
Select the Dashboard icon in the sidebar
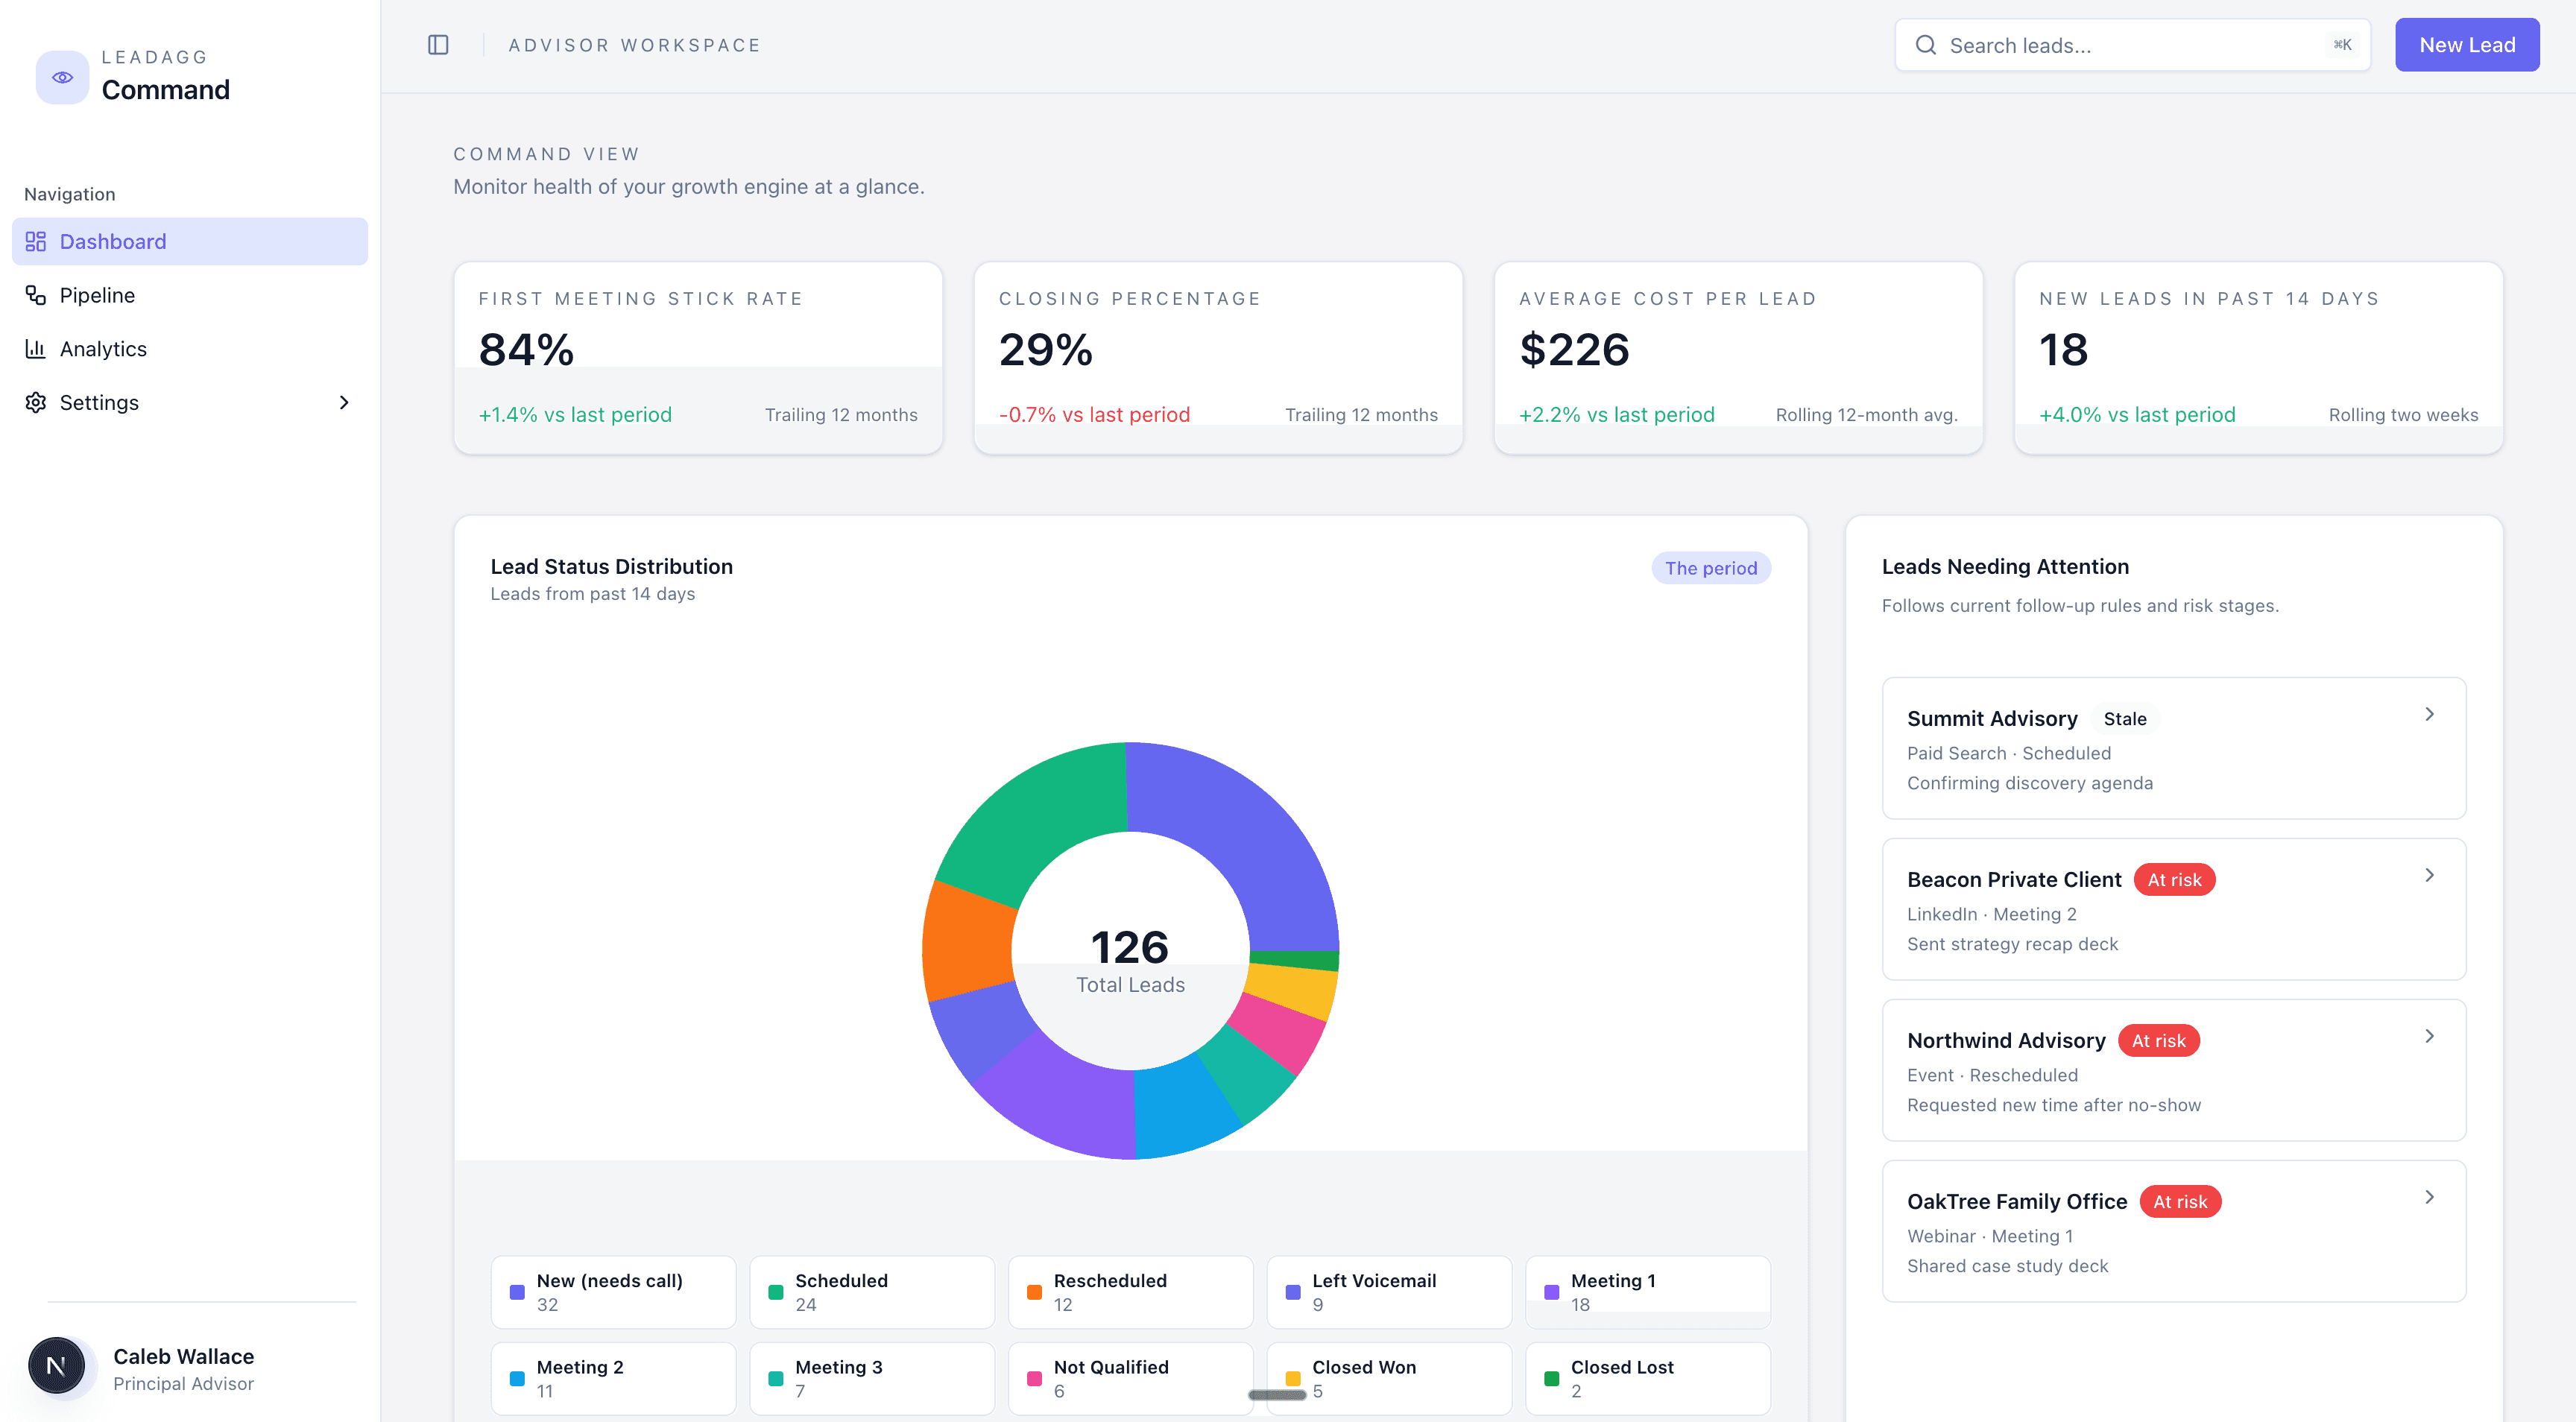pos(36,241)
